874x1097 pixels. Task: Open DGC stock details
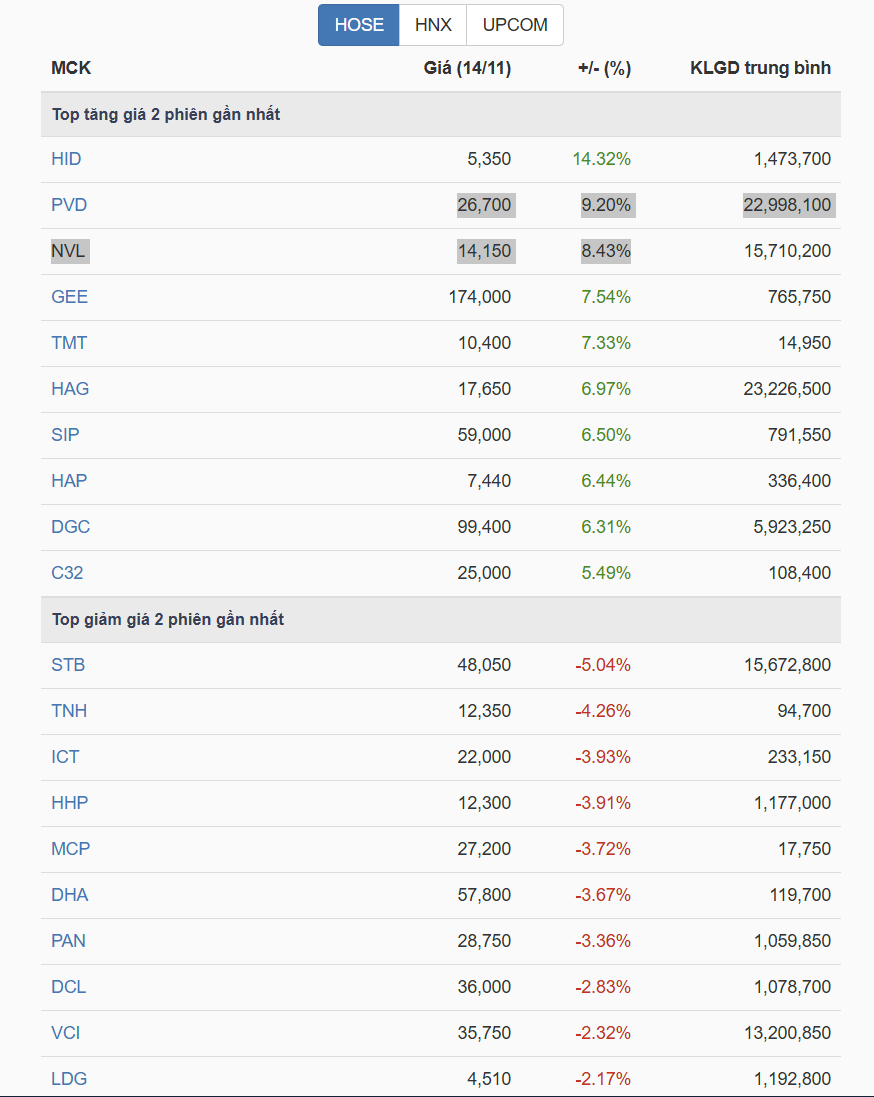(70, 527)
